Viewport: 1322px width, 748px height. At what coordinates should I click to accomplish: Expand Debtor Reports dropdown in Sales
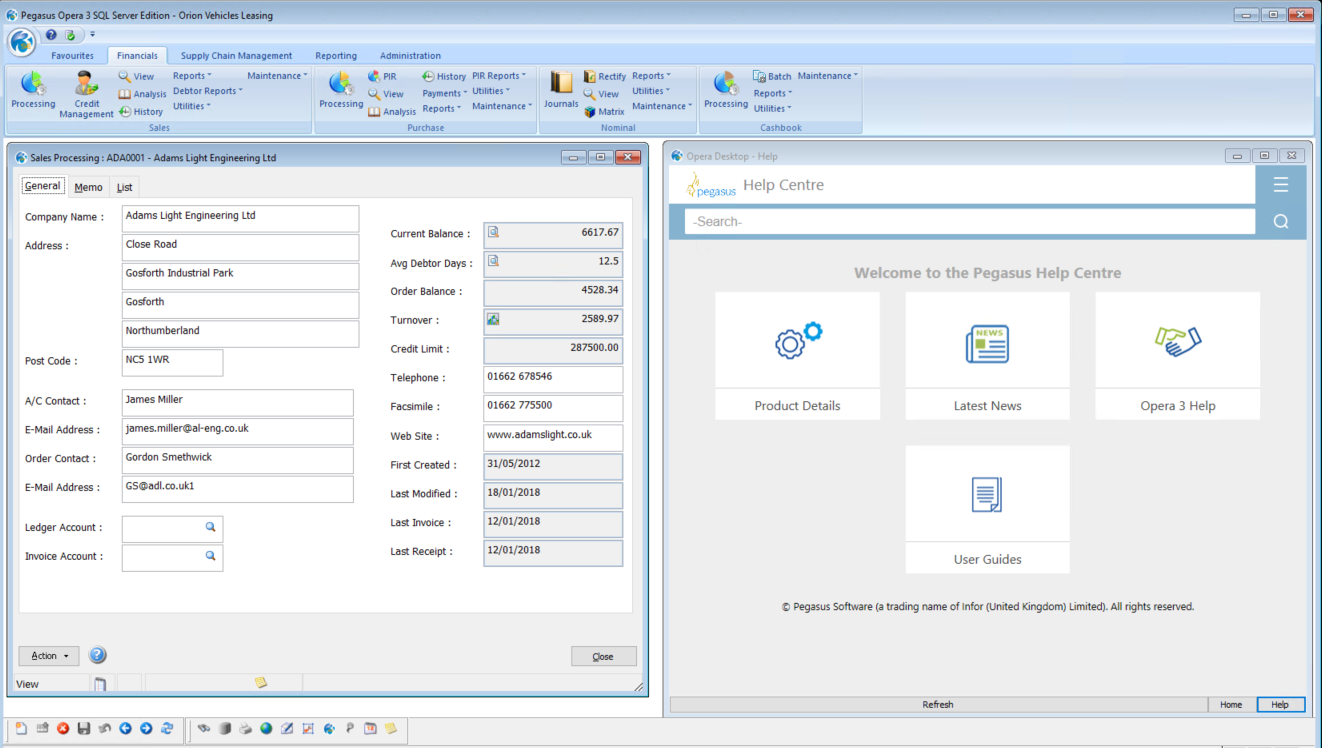208,91
